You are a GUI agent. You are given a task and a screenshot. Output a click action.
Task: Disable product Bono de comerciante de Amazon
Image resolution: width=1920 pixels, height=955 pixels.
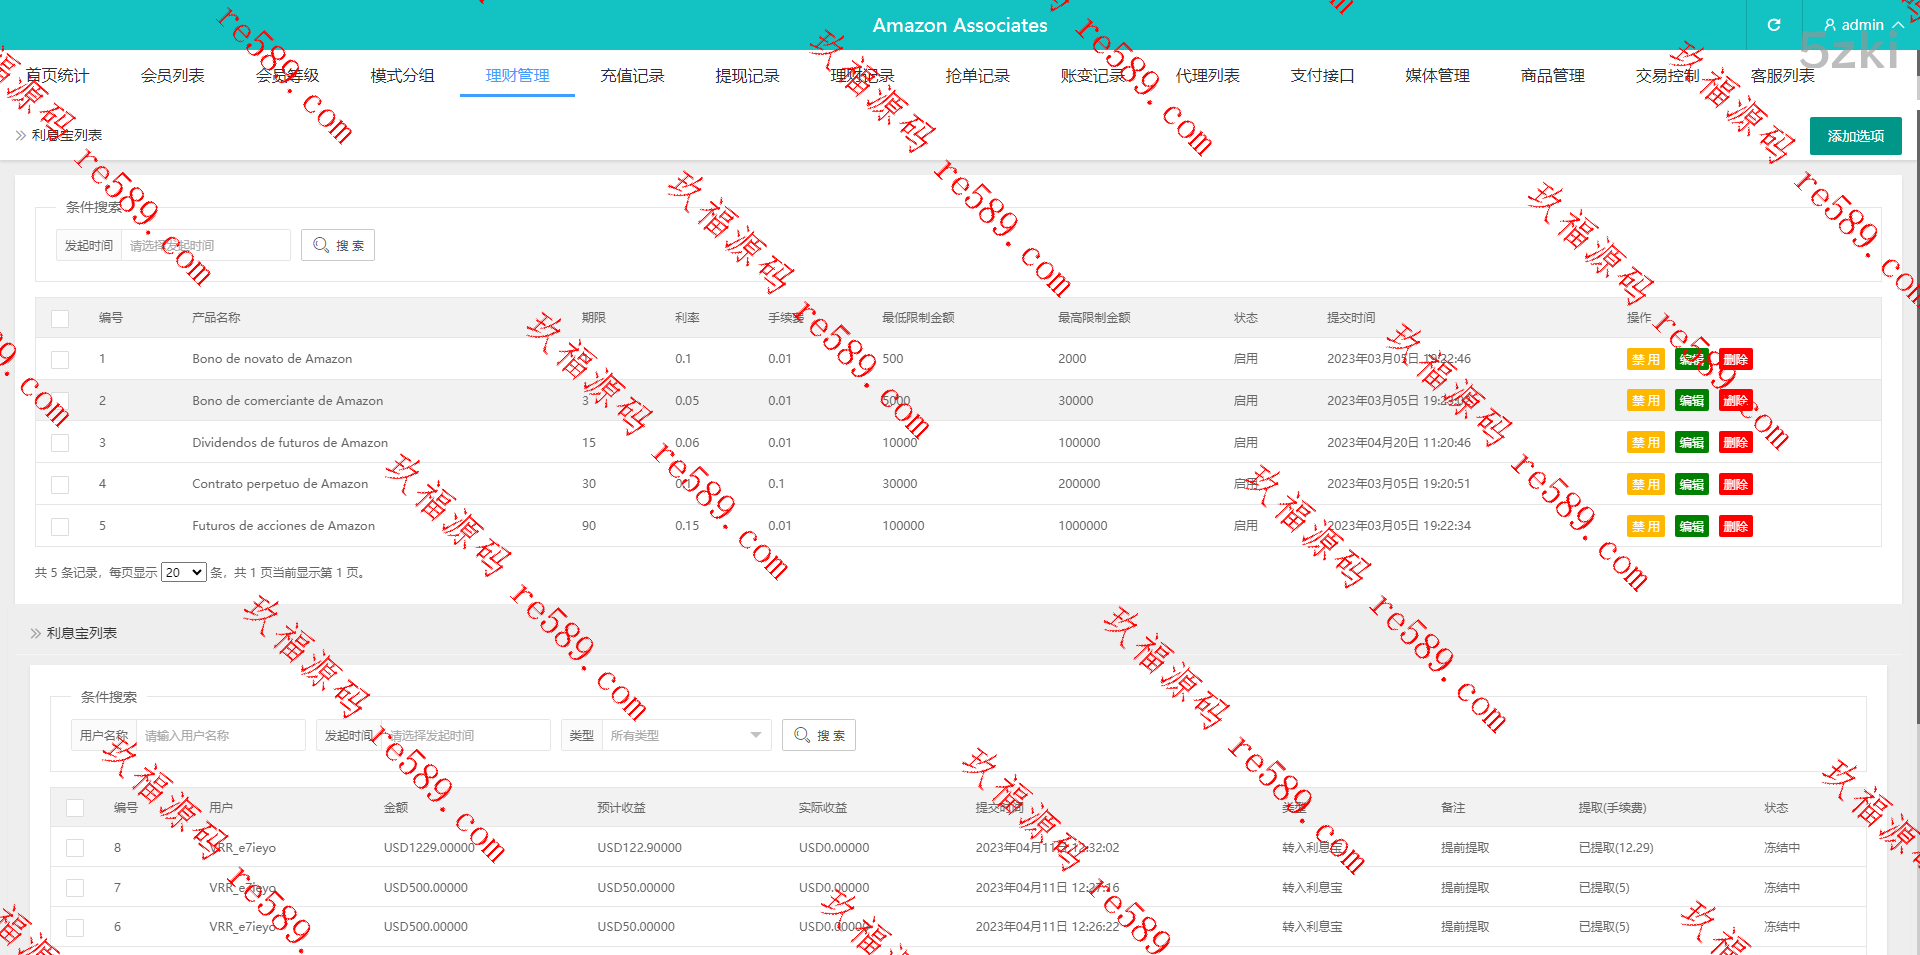click(1645, 401)
